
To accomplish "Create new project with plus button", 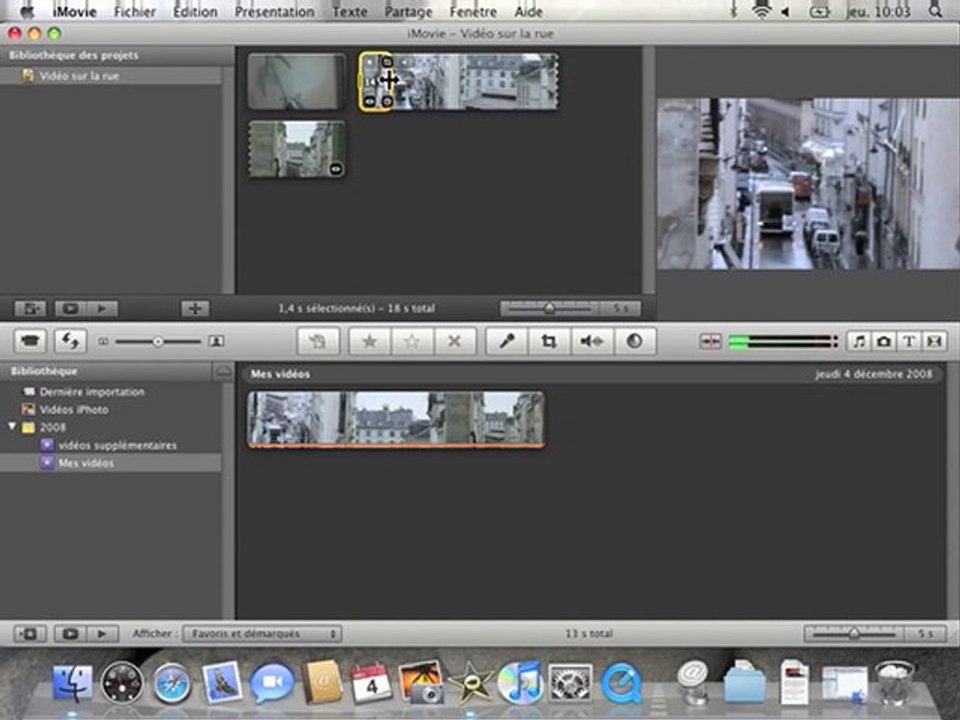I will point(195,309).
